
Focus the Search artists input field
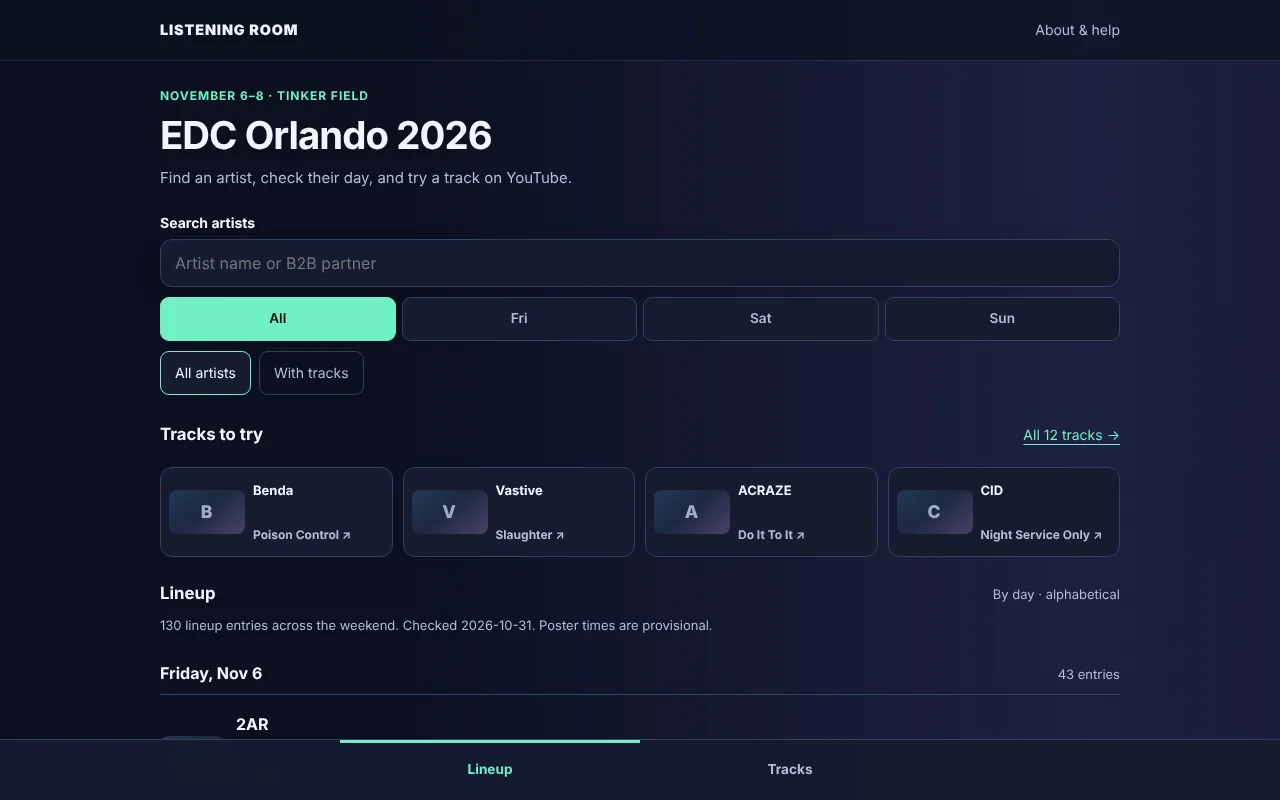click(640, 263)
